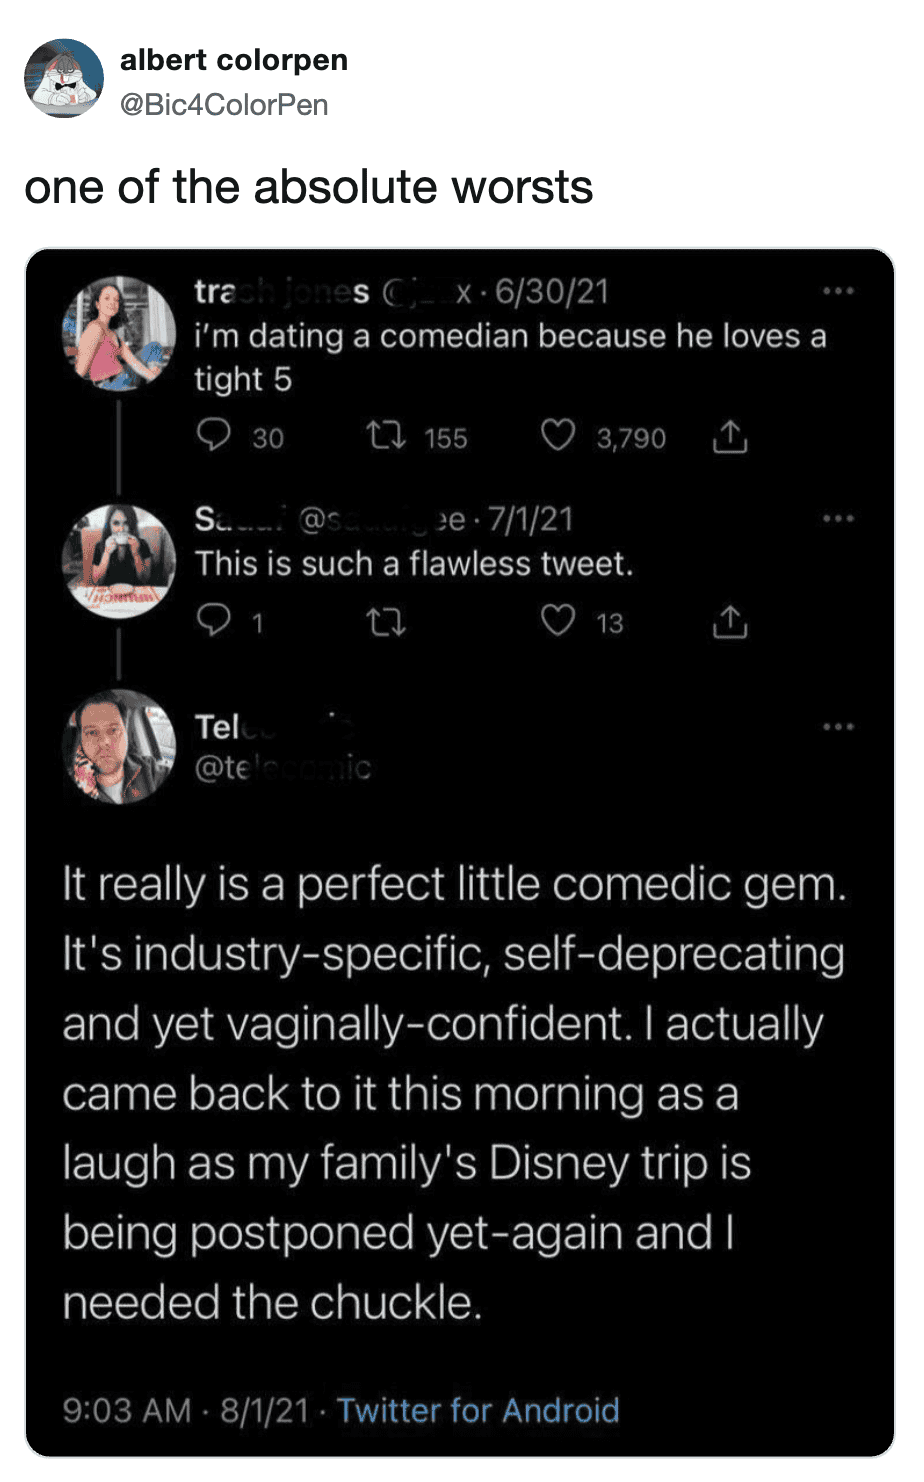Open the three-dot menu on the third tweet
Image resolution: width=924 pixels, height=1482 pixels.
[838, 727]
